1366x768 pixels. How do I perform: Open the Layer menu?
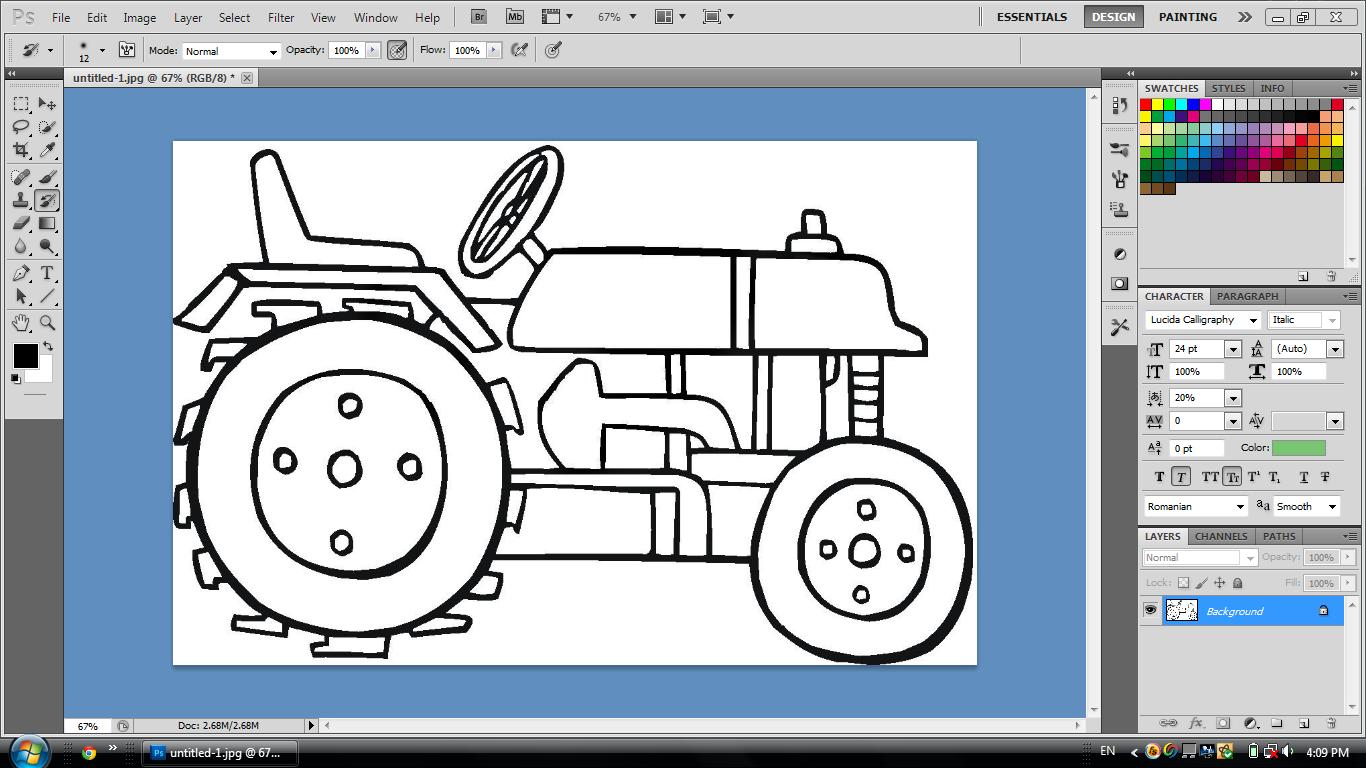click(x=188, y=17)
